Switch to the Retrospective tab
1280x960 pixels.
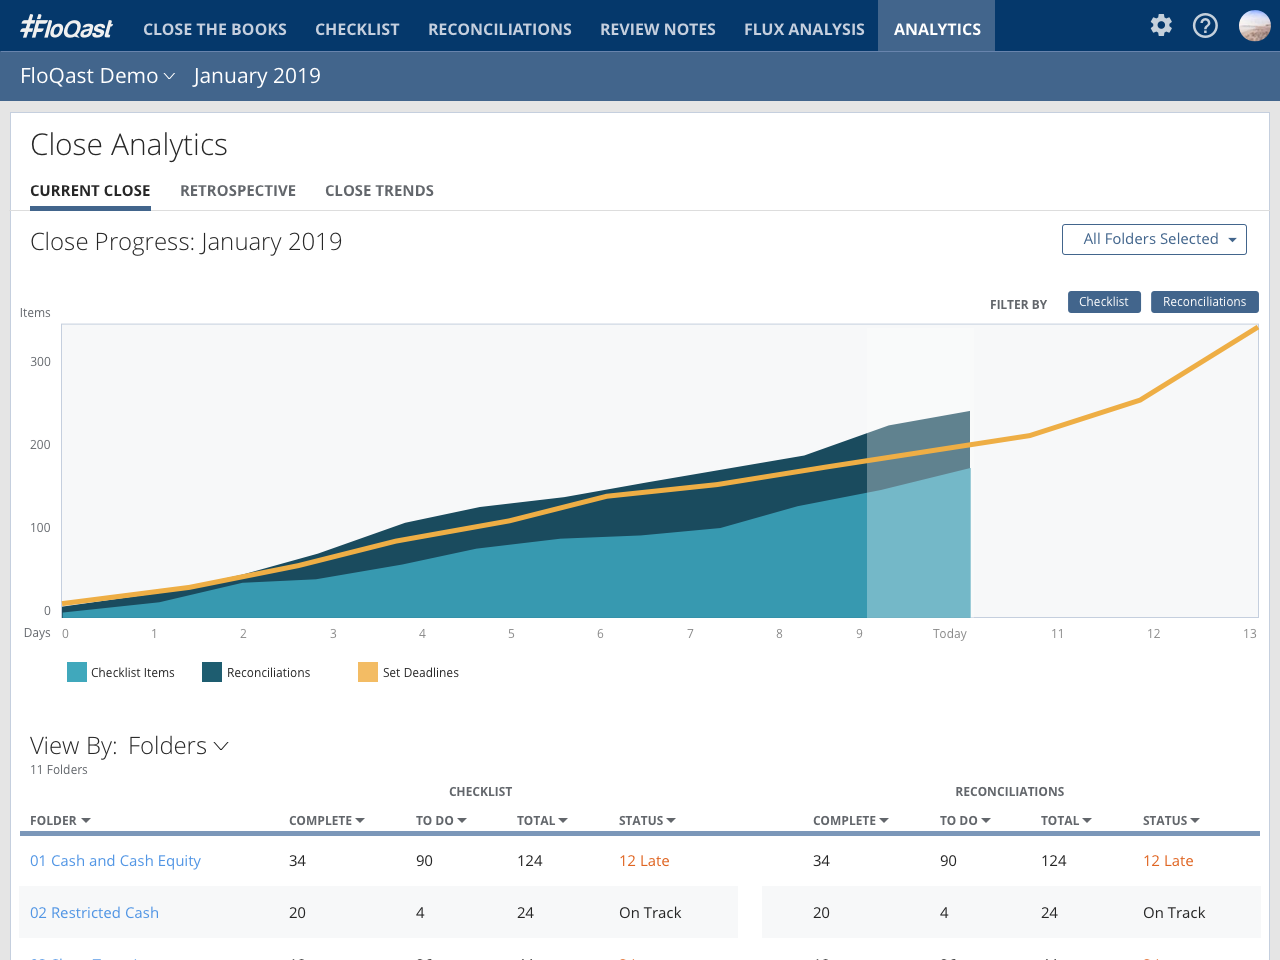[238, 191]
